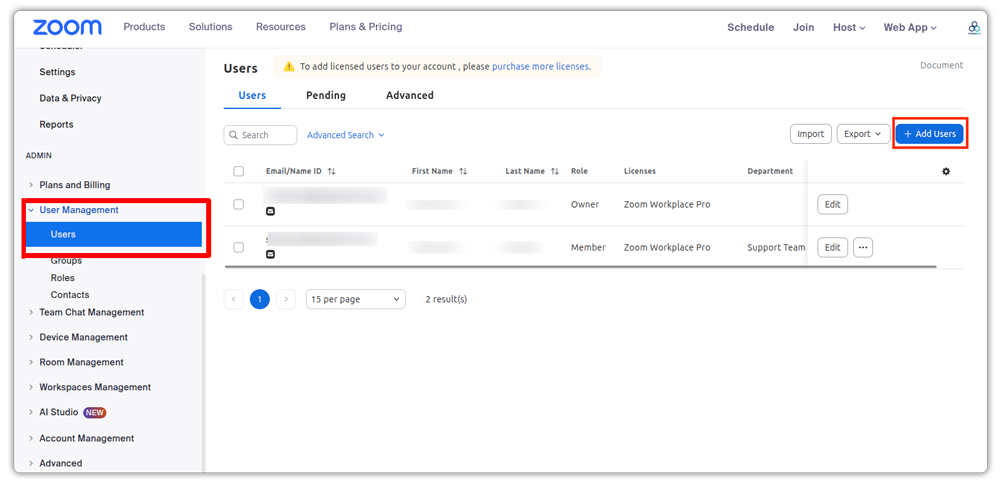The height and width of the screenshot is (483, 1000).
Task: Toggle the select all users checkbox
Action: point(238,171)
